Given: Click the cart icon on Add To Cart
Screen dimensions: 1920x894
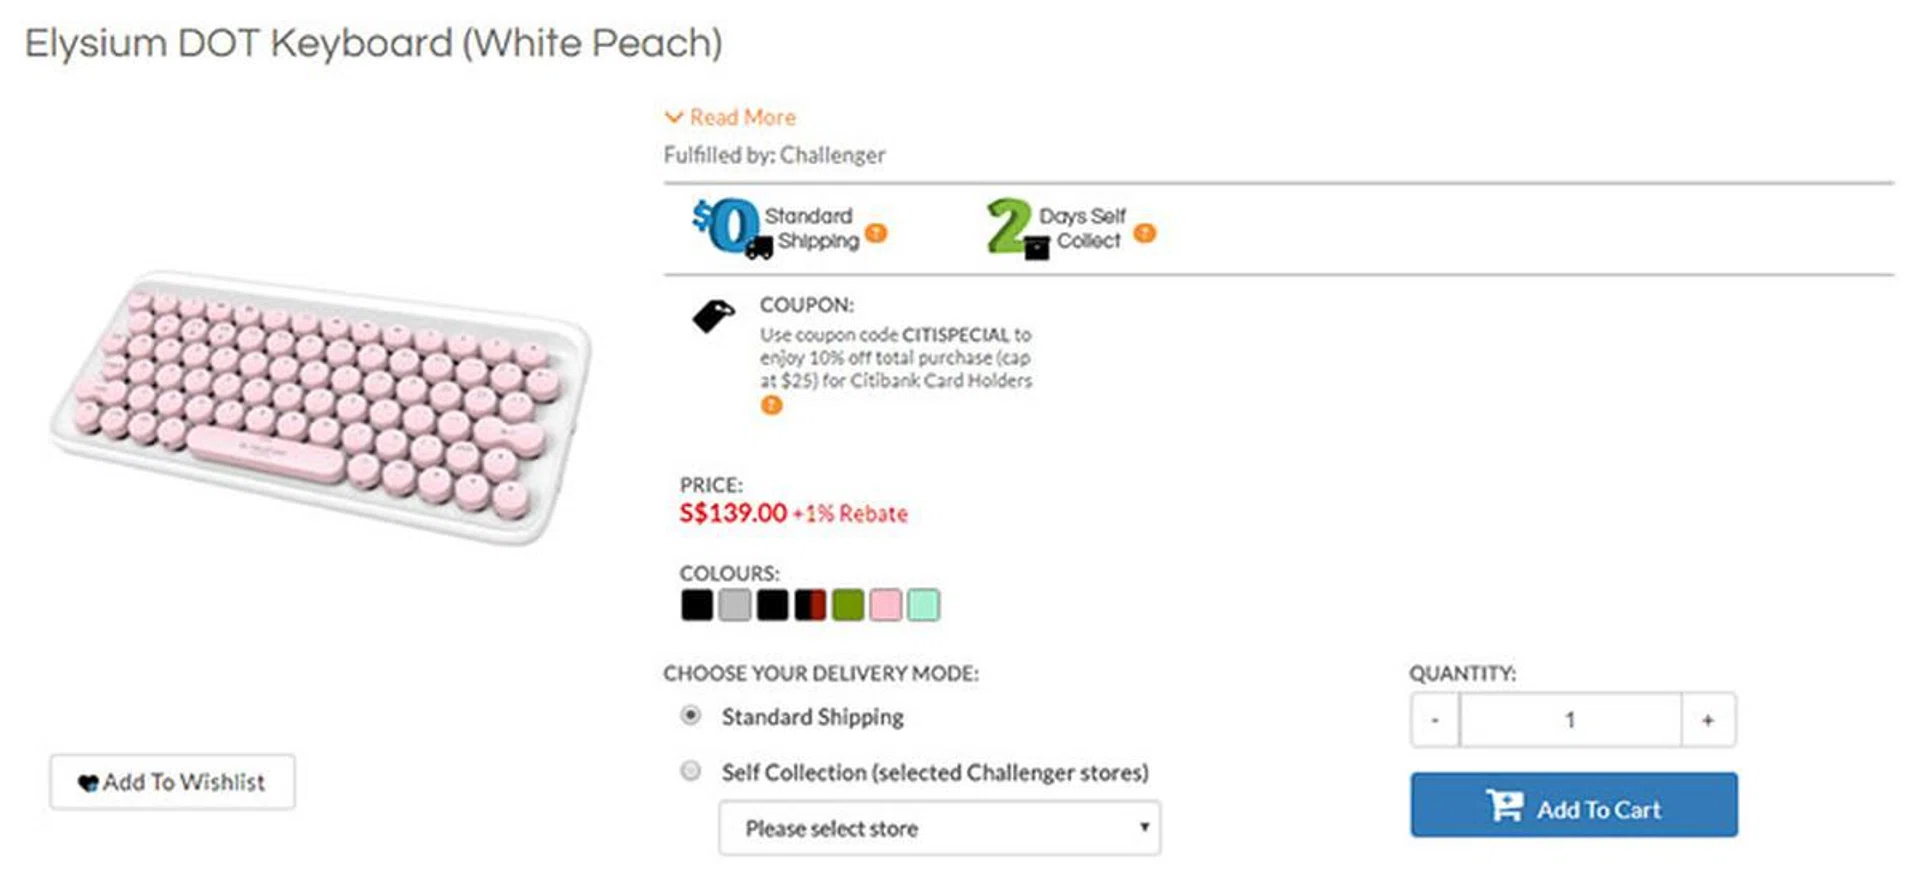Looking at the screenshot, I should (x=1504, y=806).
